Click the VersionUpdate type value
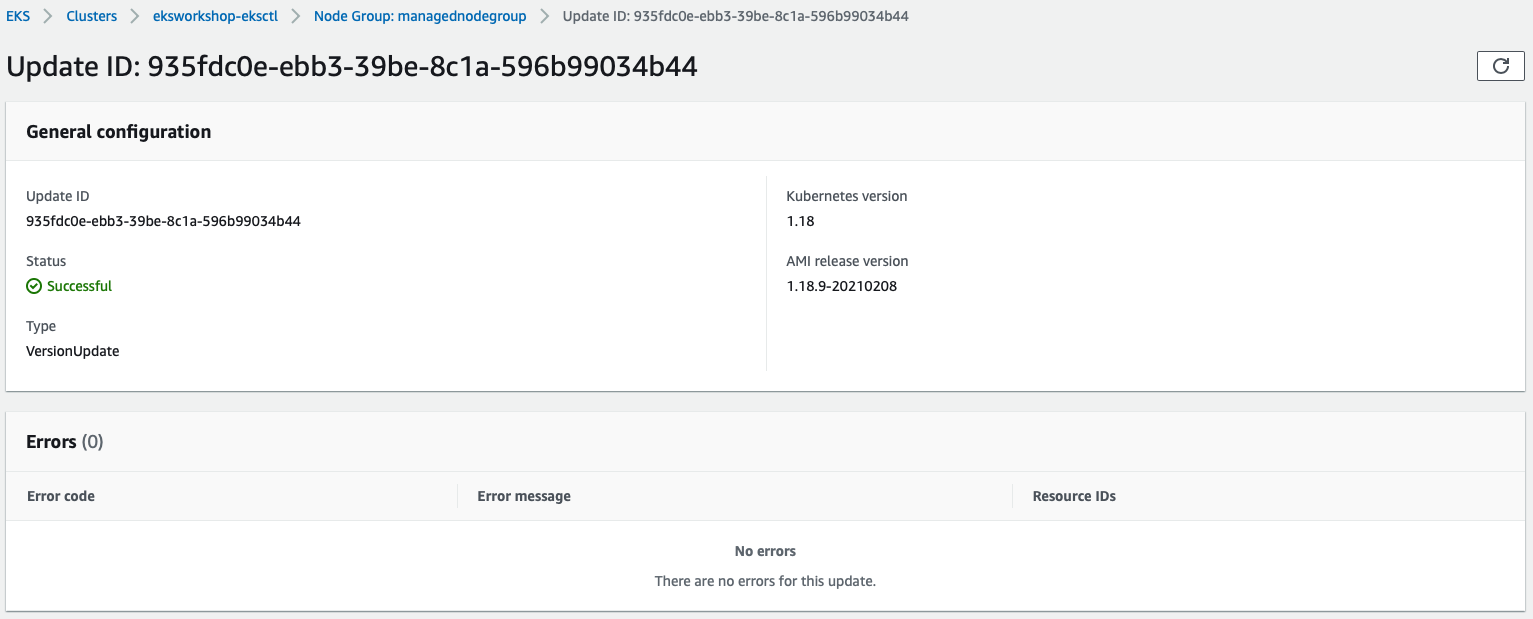1533x619 pixels. click(x=73, y=351)
